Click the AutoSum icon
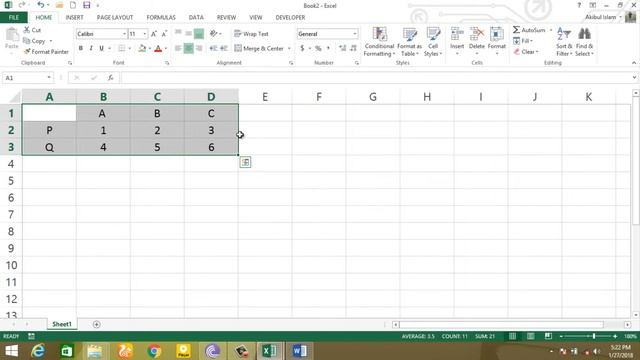640x360 pixels. click(x=516, y=30)
